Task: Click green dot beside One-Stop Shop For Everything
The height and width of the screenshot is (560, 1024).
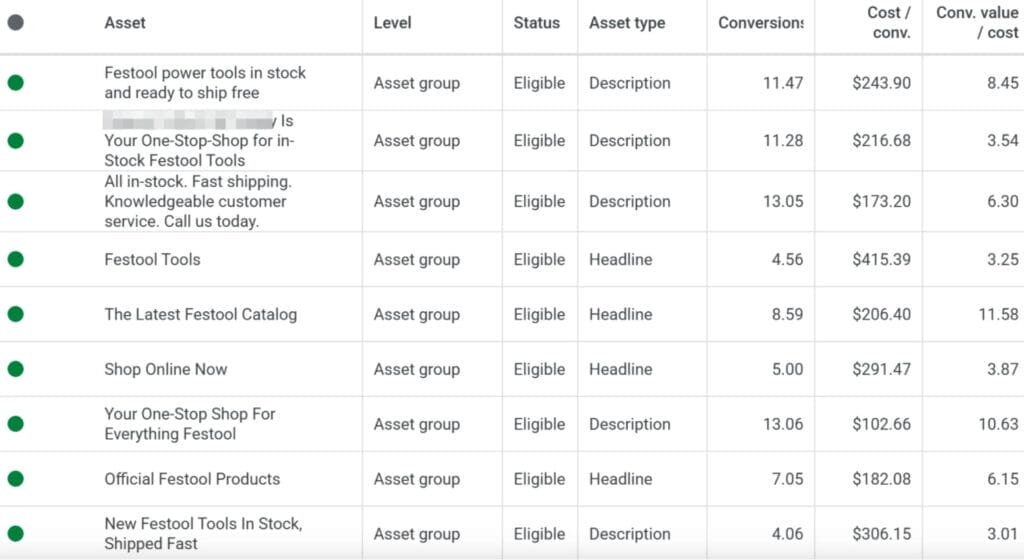Action: point(16,424)
